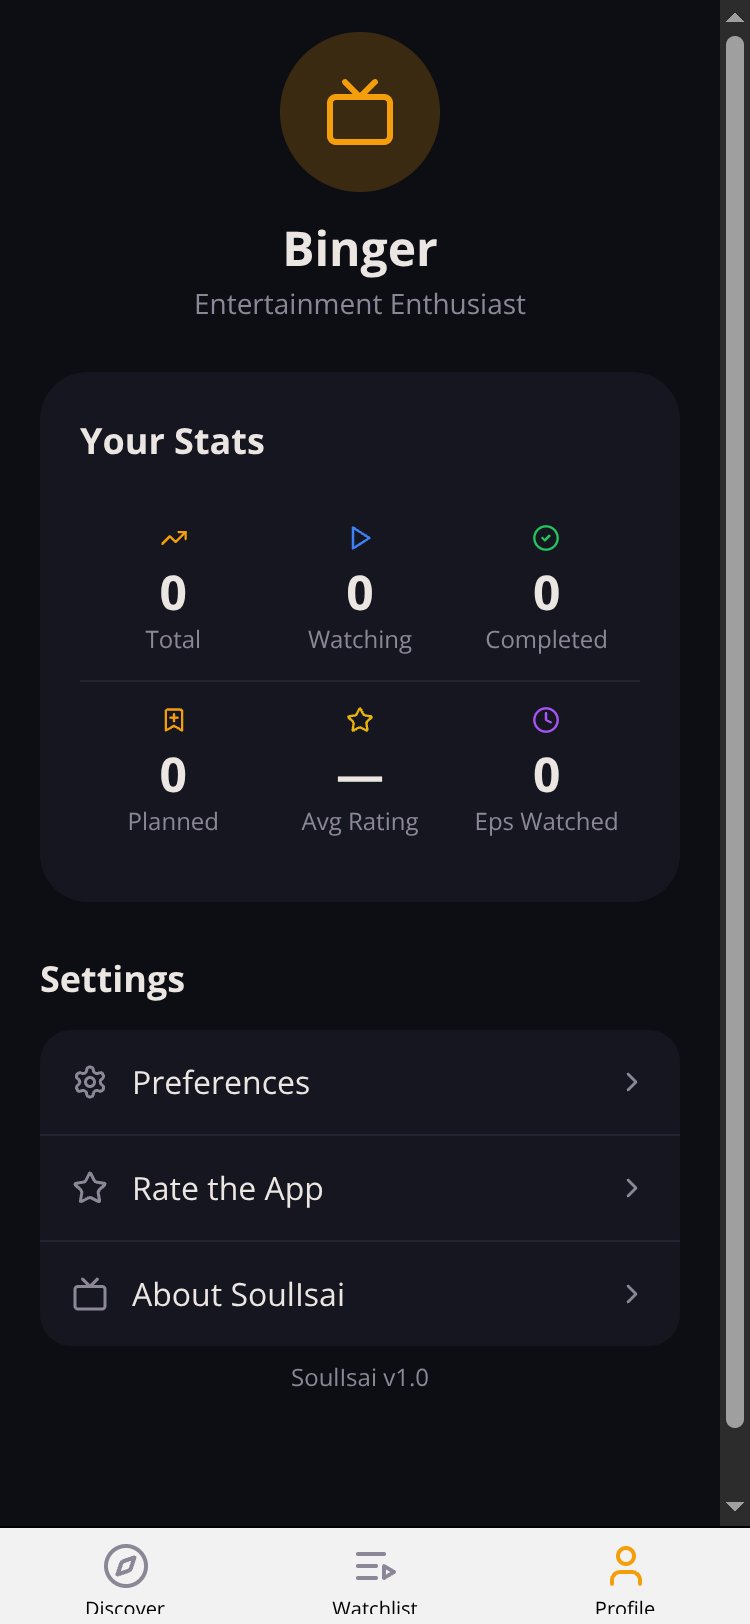Click the purple clock icon above Eps Watched
The width and height of the screenshot is (750, 1624).
coord(546,720)
